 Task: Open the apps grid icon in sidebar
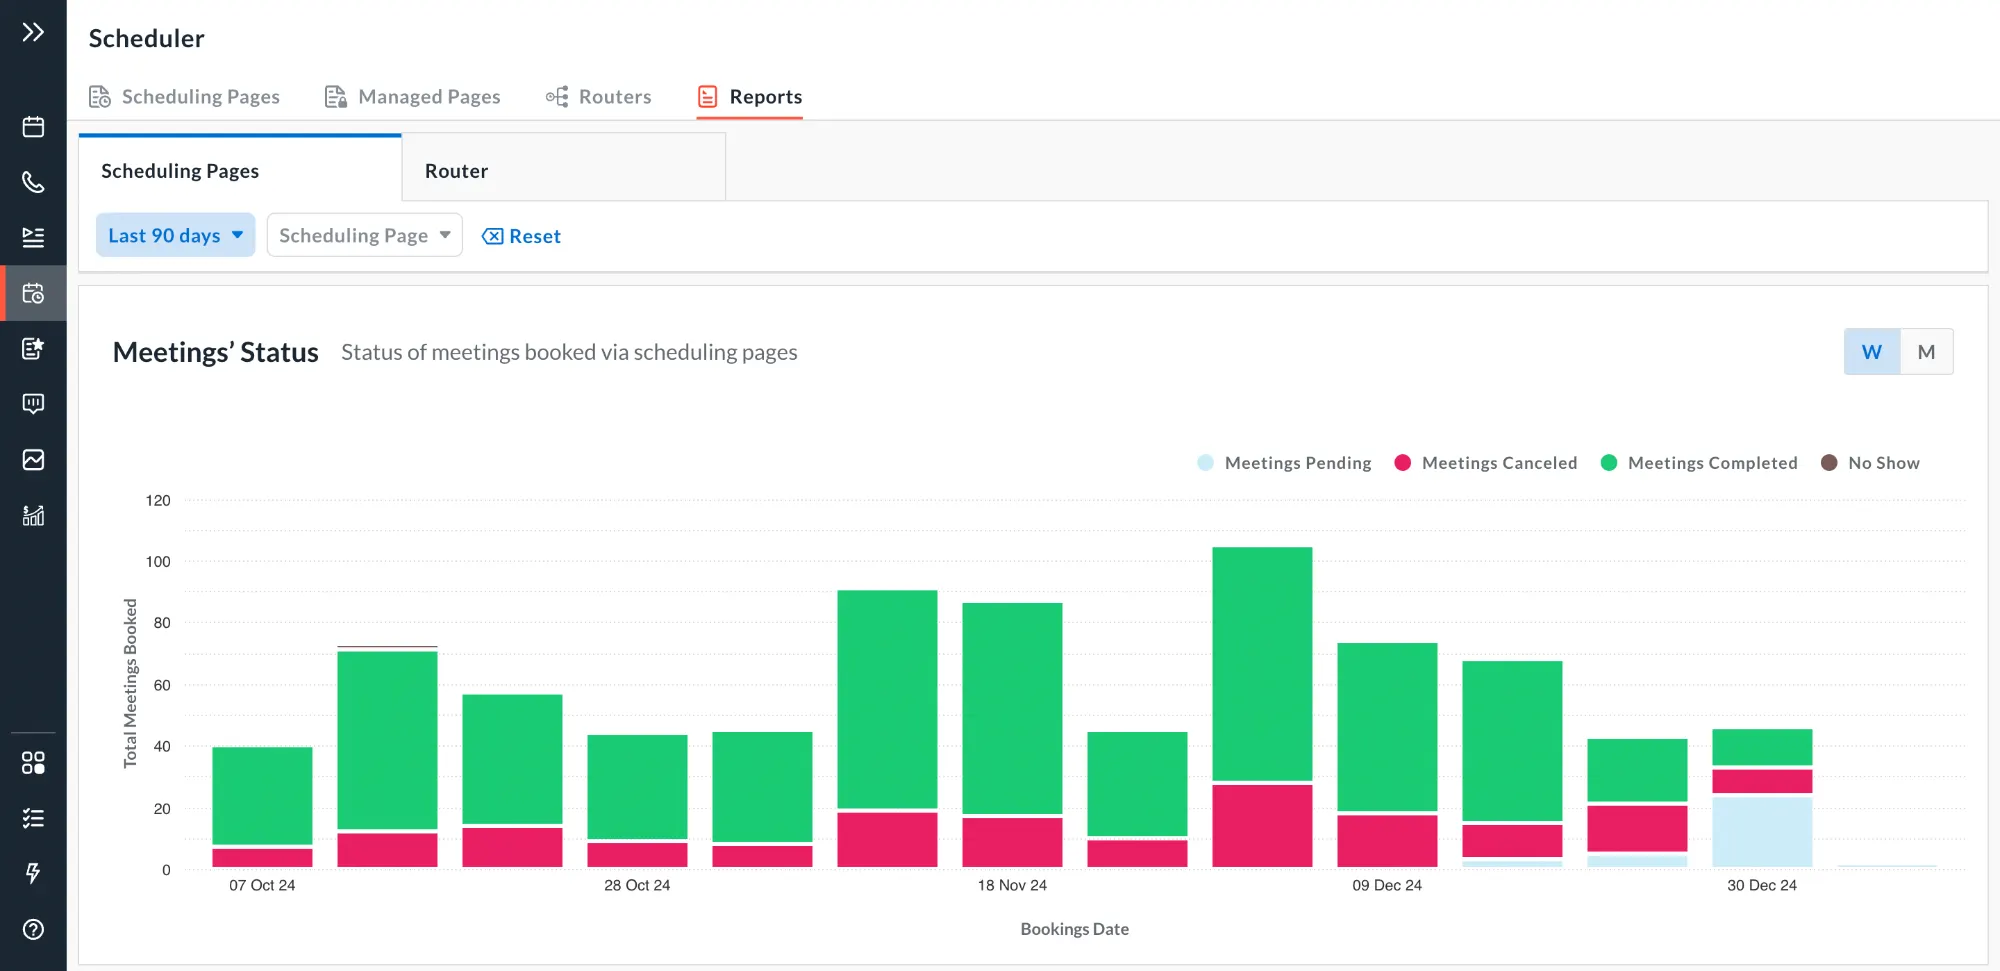33,763
